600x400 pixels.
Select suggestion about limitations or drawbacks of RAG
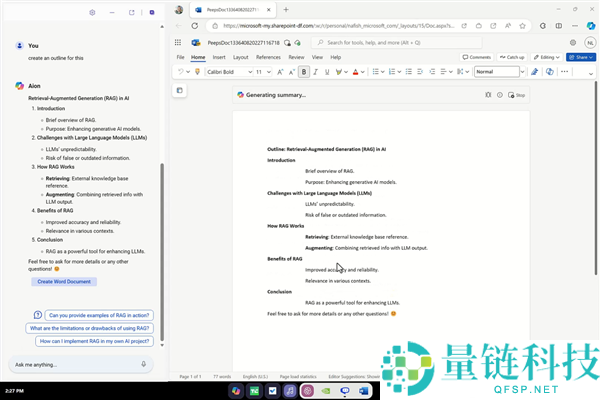point(90,328)
